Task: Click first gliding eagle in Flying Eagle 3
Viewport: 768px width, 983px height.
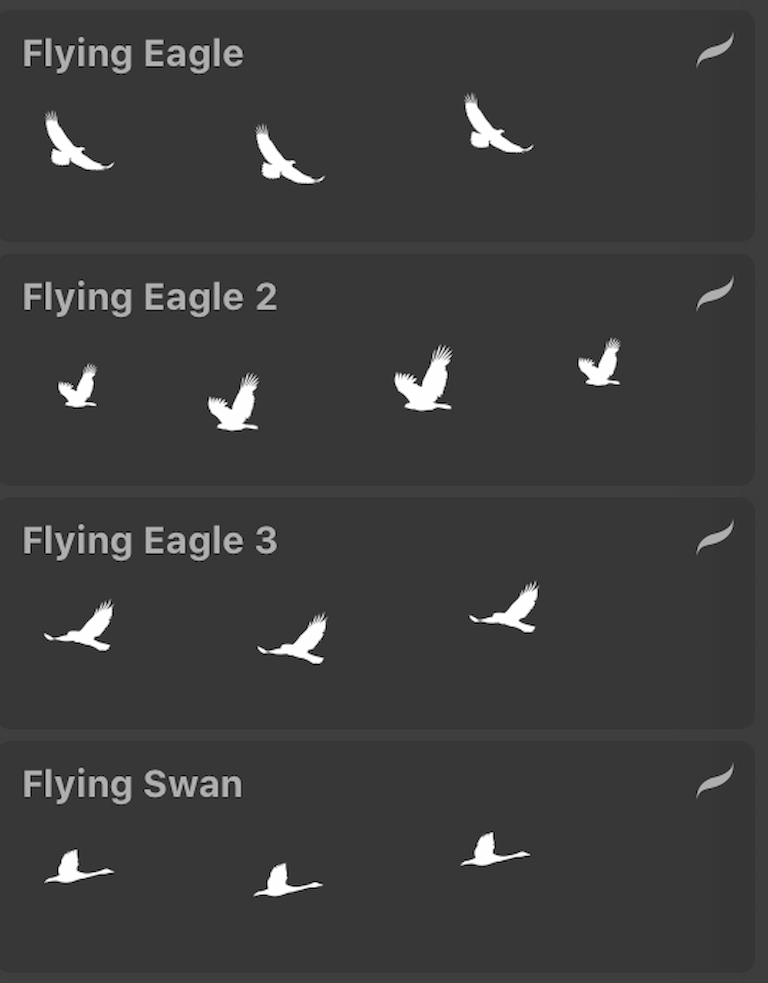Action: tap(79, 626)
